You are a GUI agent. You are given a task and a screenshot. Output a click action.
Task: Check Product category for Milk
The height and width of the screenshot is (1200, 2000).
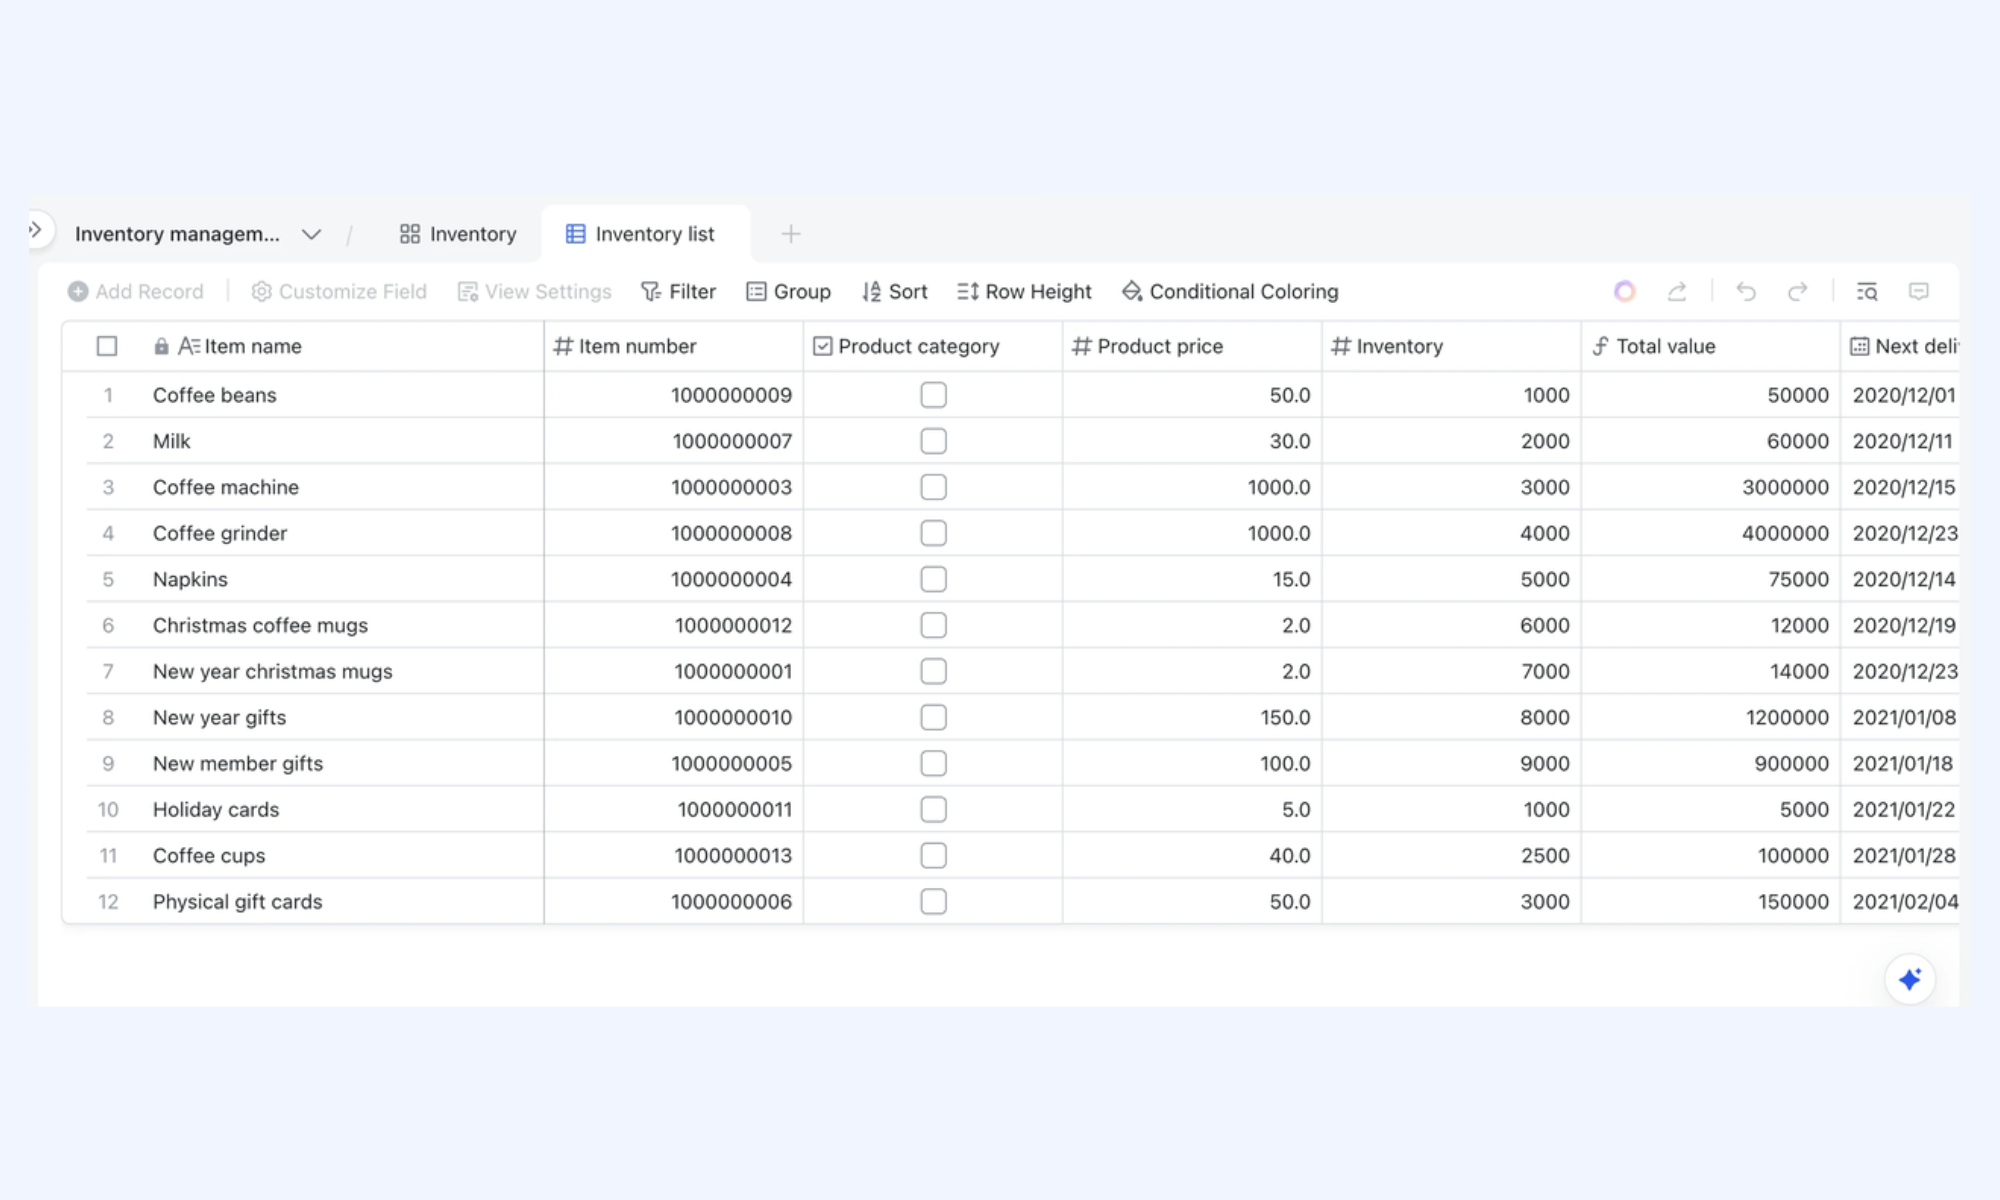pos(933,441)
